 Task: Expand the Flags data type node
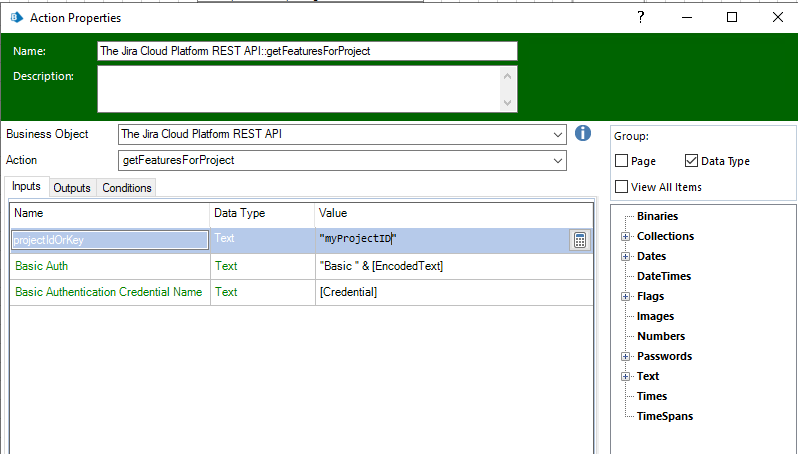(625, 297)
